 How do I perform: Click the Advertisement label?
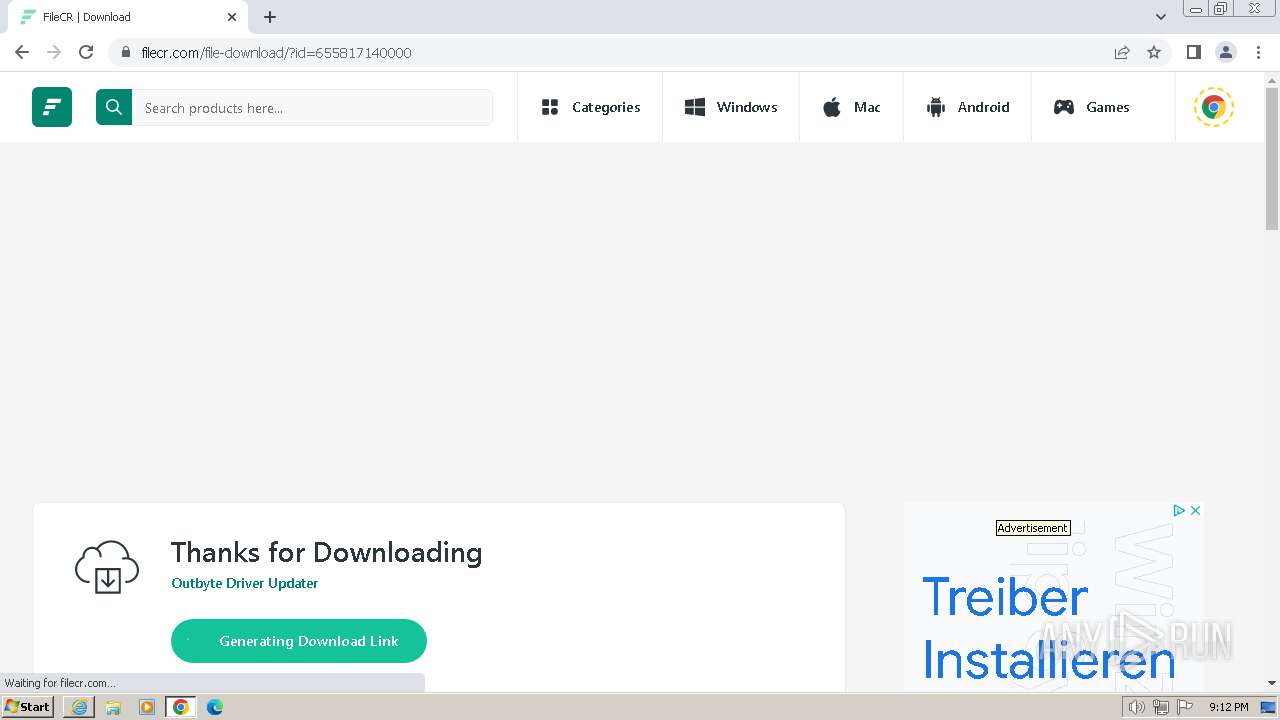coord(1033,528)
